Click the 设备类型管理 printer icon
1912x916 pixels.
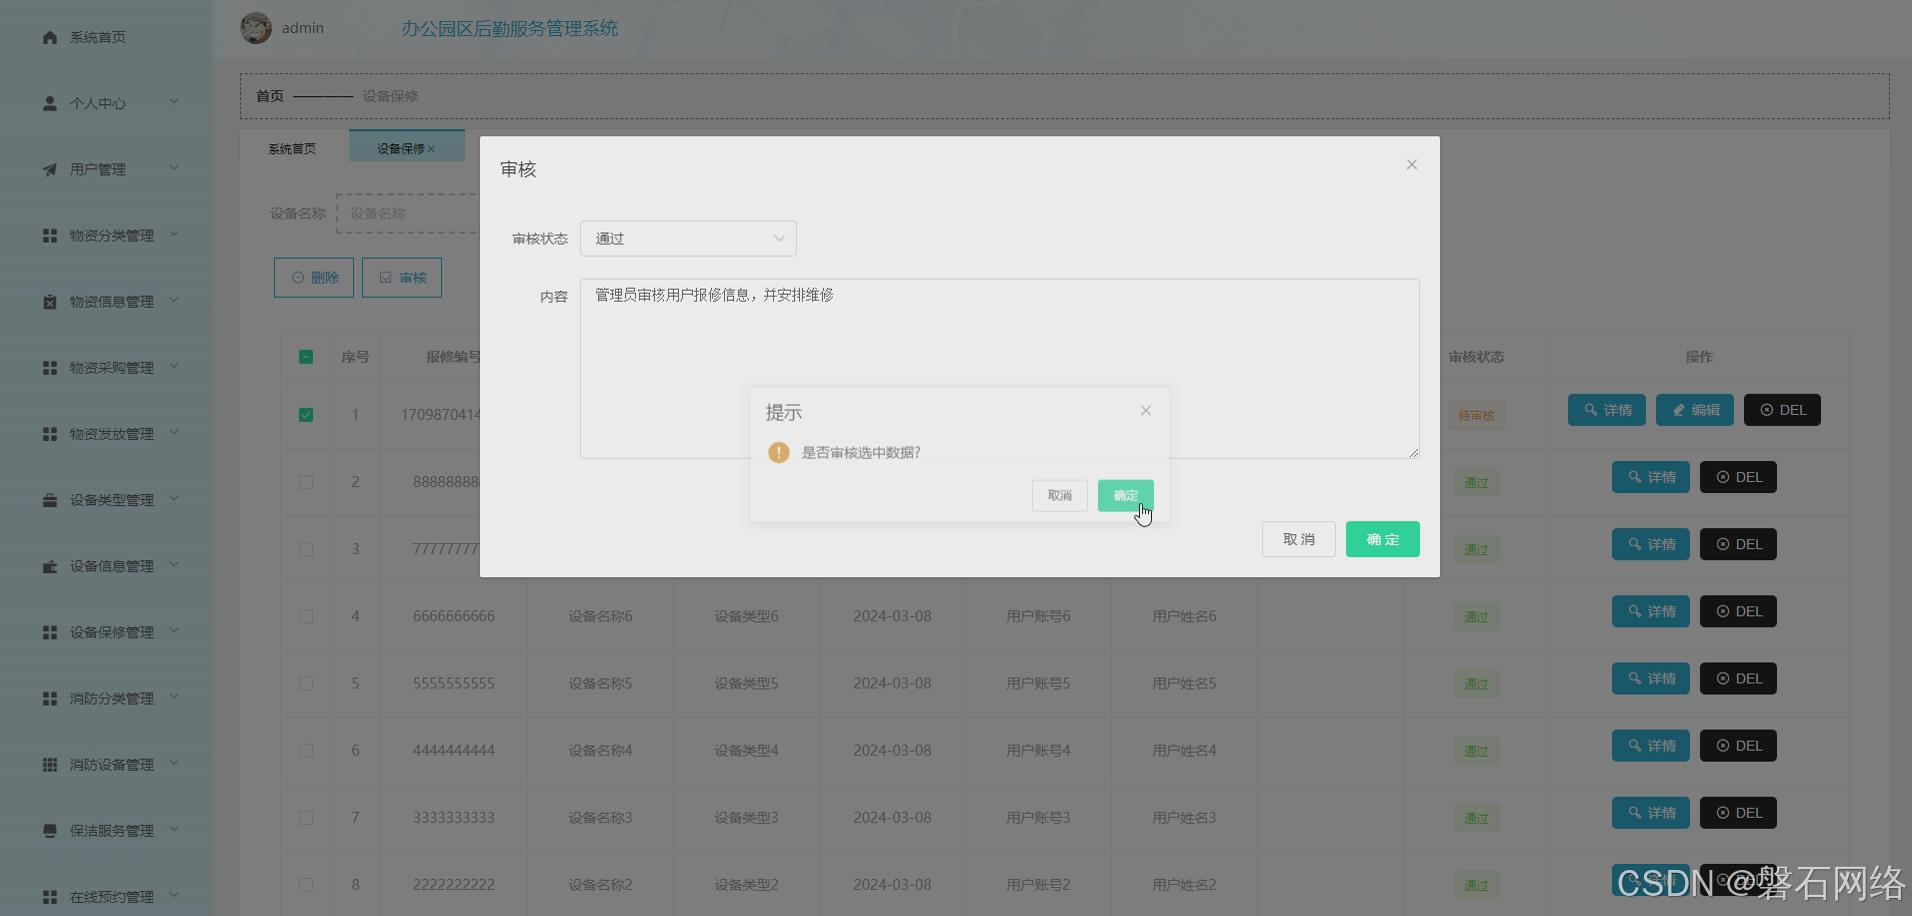coord(49,499)
